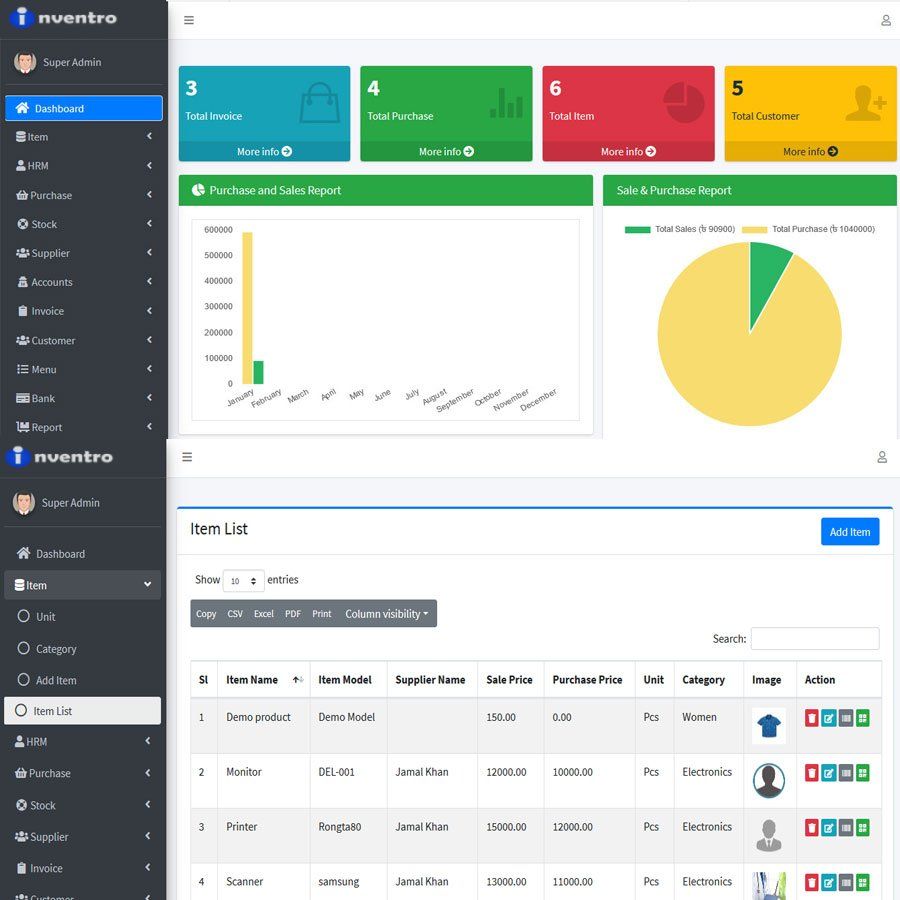Viewport: 900px width, 900px height.
Task: Click the blue Add Item button
Action: tap(849, 532)
